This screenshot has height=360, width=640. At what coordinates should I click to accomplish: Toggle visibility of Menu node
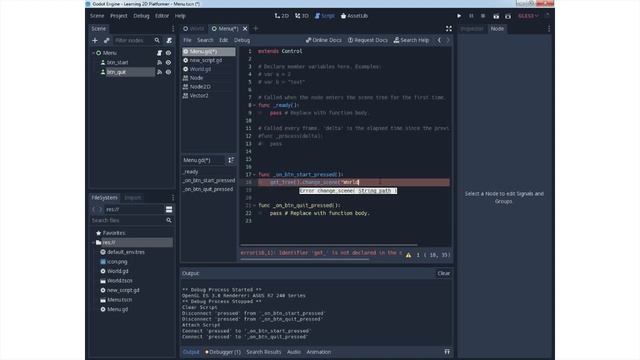[x=168, y=53]
